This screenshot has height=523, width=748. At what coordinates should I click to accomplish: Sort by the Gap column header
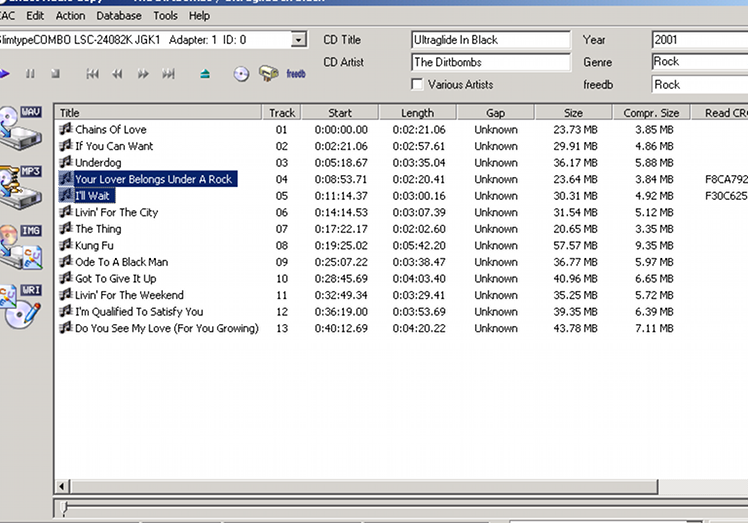pos(496,113)
